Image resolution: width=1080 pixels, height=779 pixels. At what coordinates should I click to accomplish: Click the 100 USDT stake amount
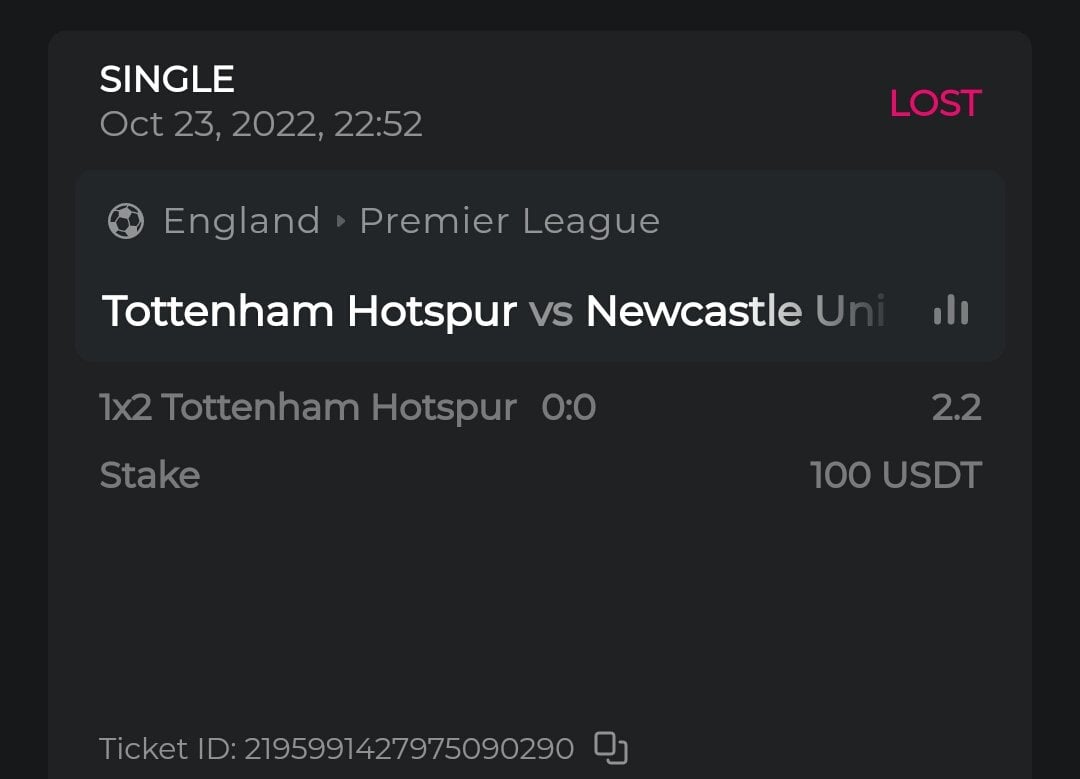[896, 475]
